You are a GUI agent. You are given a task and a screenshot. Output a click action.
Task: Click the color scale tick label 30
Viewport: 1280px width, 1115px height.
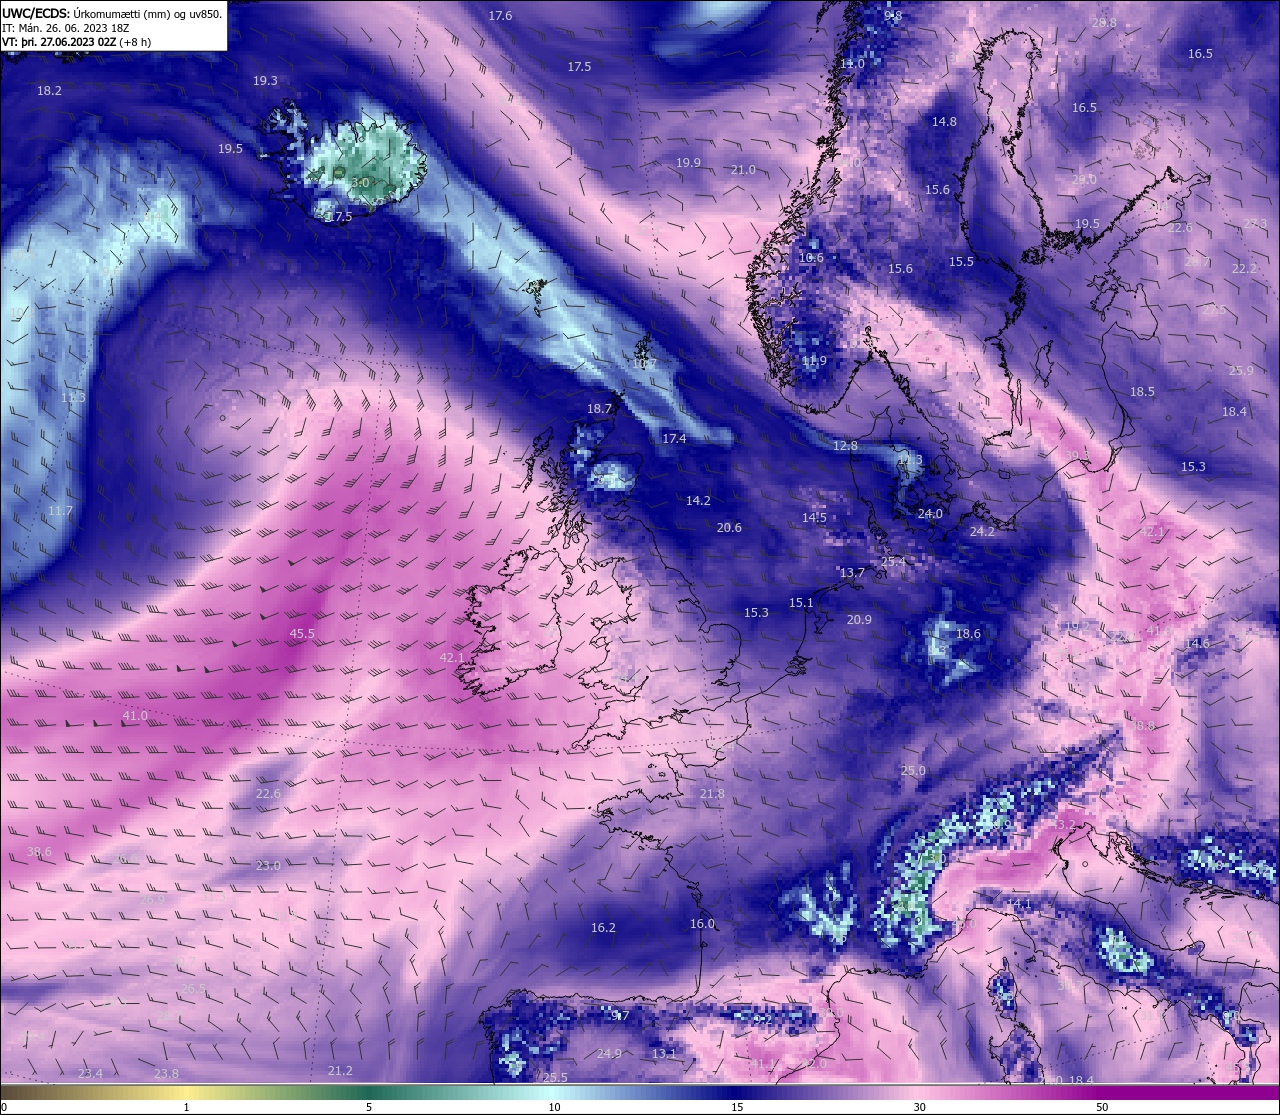[919, 1108]
